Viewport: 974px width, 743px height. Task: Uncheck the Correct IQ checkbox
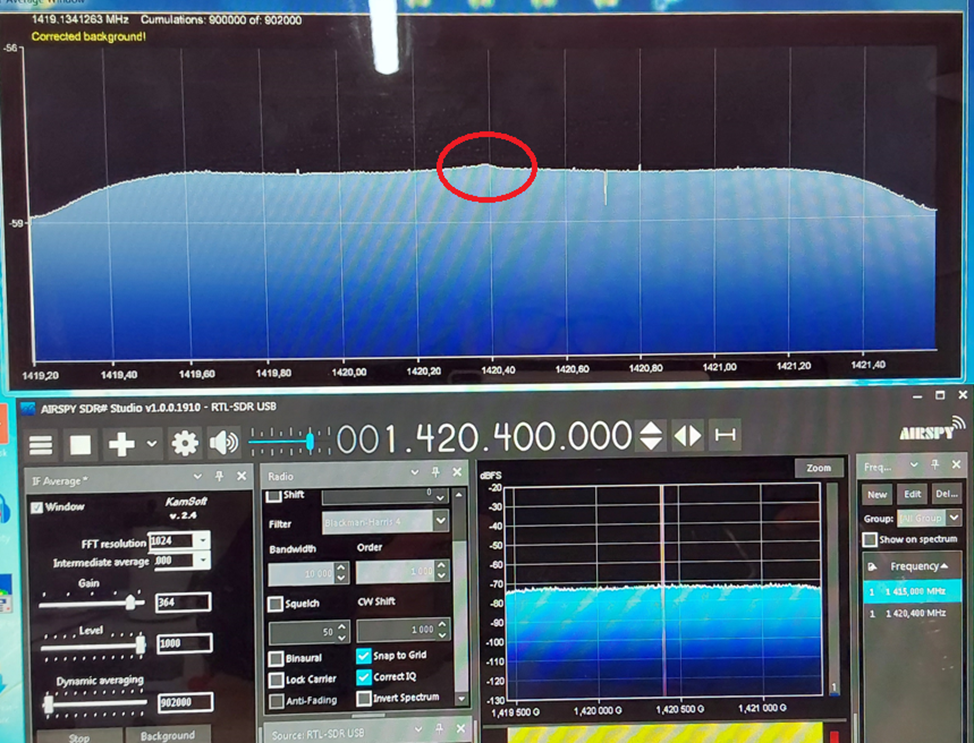coord(364,677)
